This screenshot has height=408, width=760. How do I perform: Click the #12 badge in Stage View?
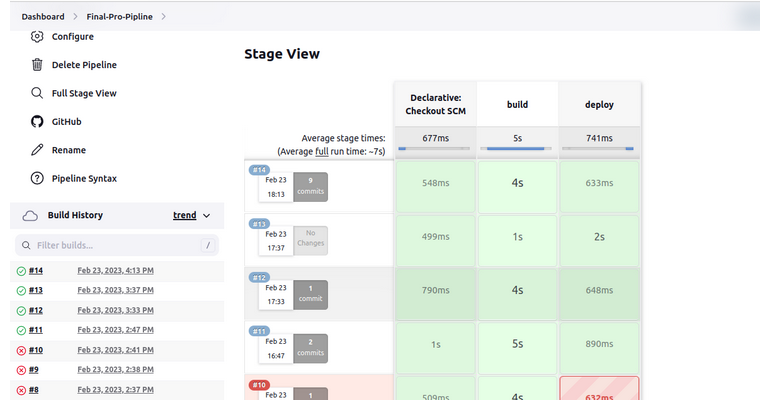[259, 277]
